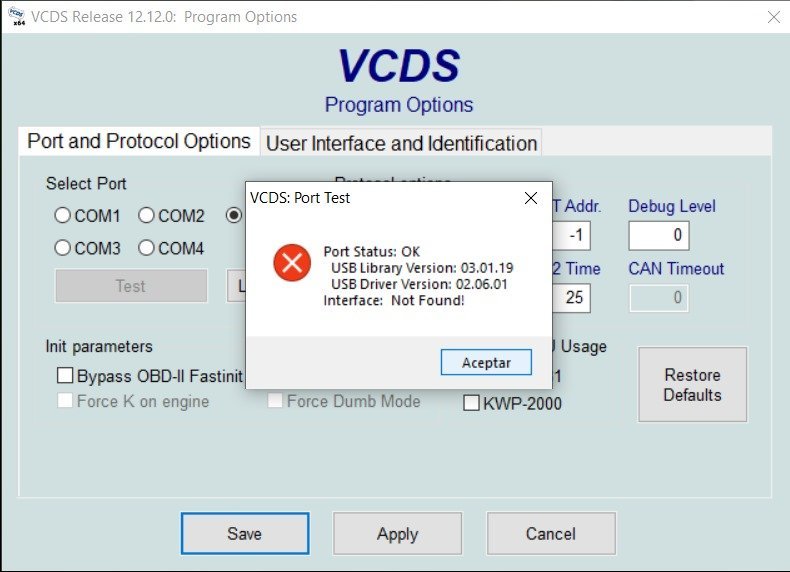Click 'USB Library Version: 03.01.19' text
This screenshot has height=572, width=790.
422,268
